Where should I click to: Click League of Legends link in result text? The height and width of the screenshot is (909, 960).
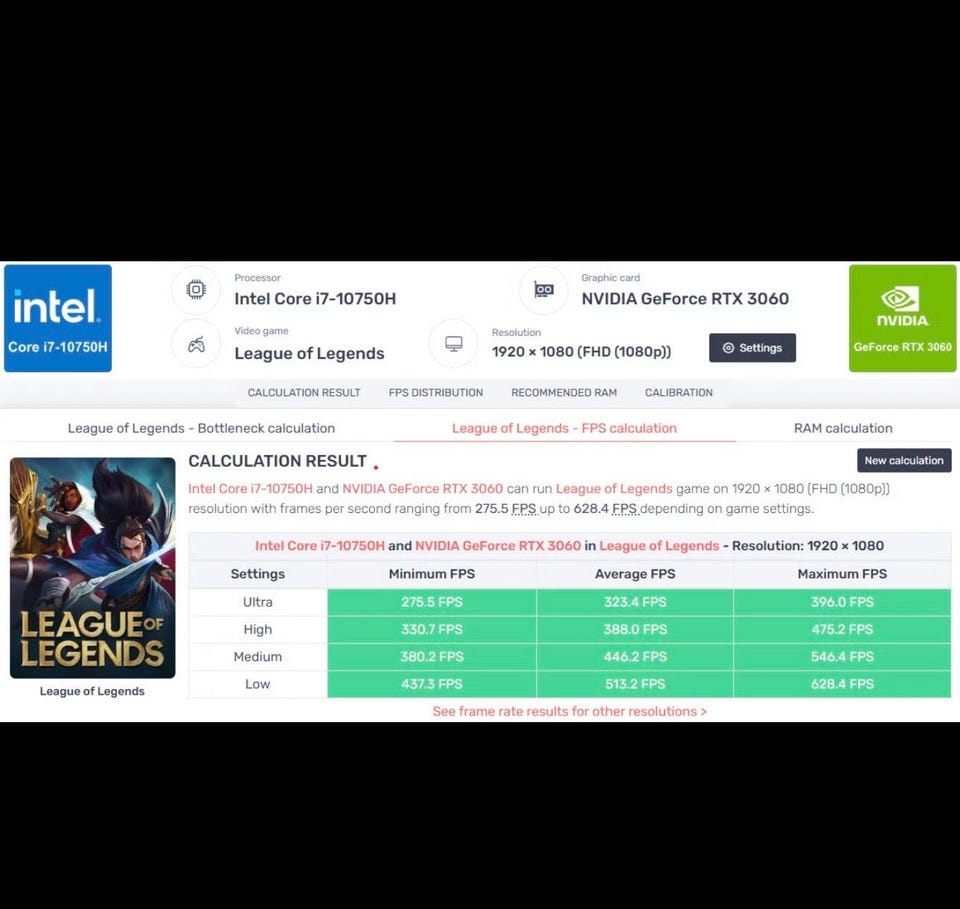click(614, 488)
